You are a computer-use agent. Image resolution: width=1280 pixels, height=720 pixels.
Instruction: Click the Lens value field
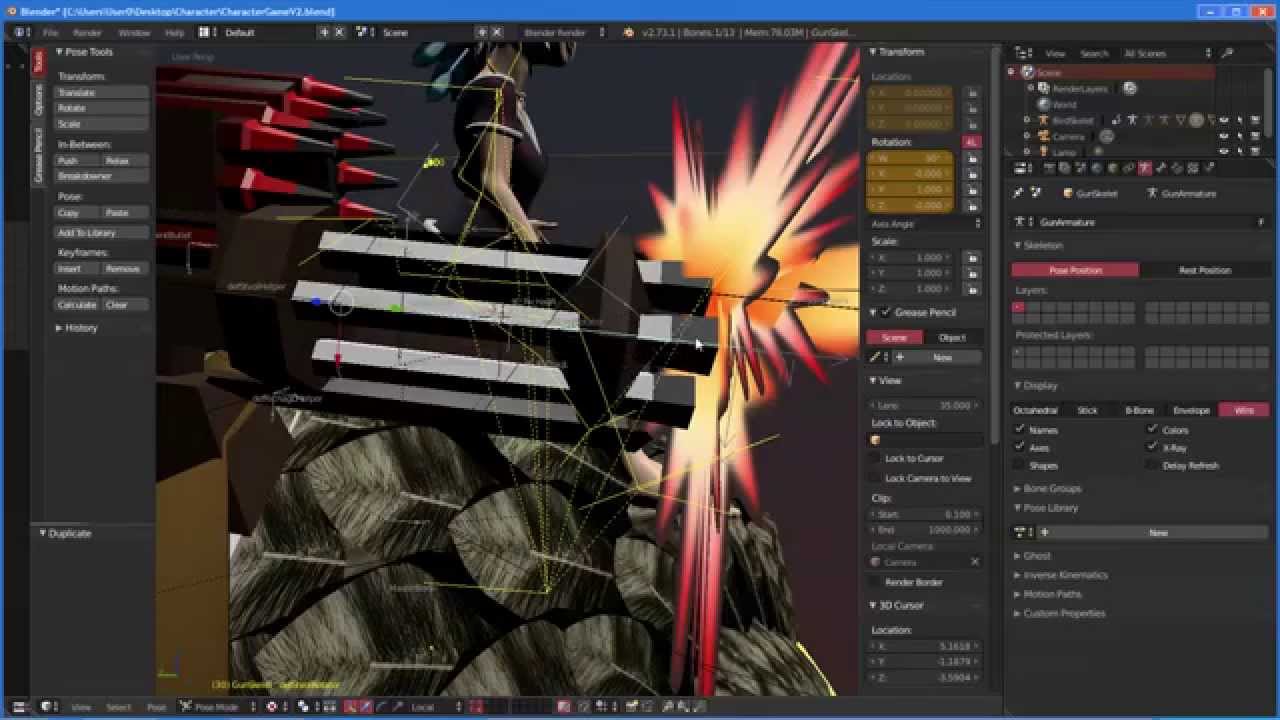[x=926, y=405]
